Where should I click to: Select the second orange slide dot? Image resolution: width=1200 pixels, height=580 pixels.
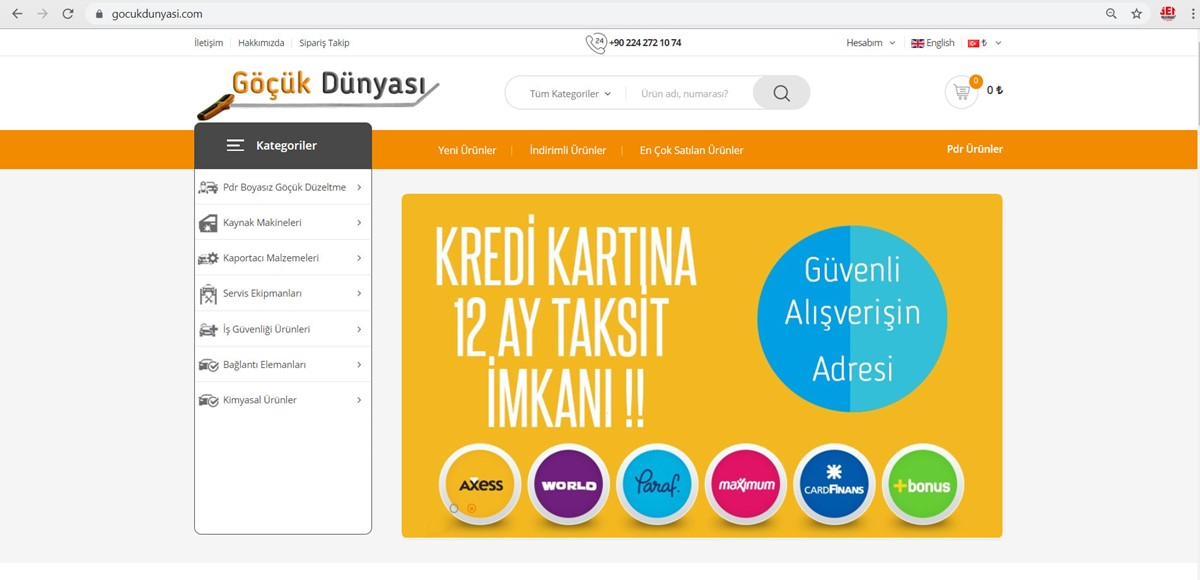tap(472, 508)
